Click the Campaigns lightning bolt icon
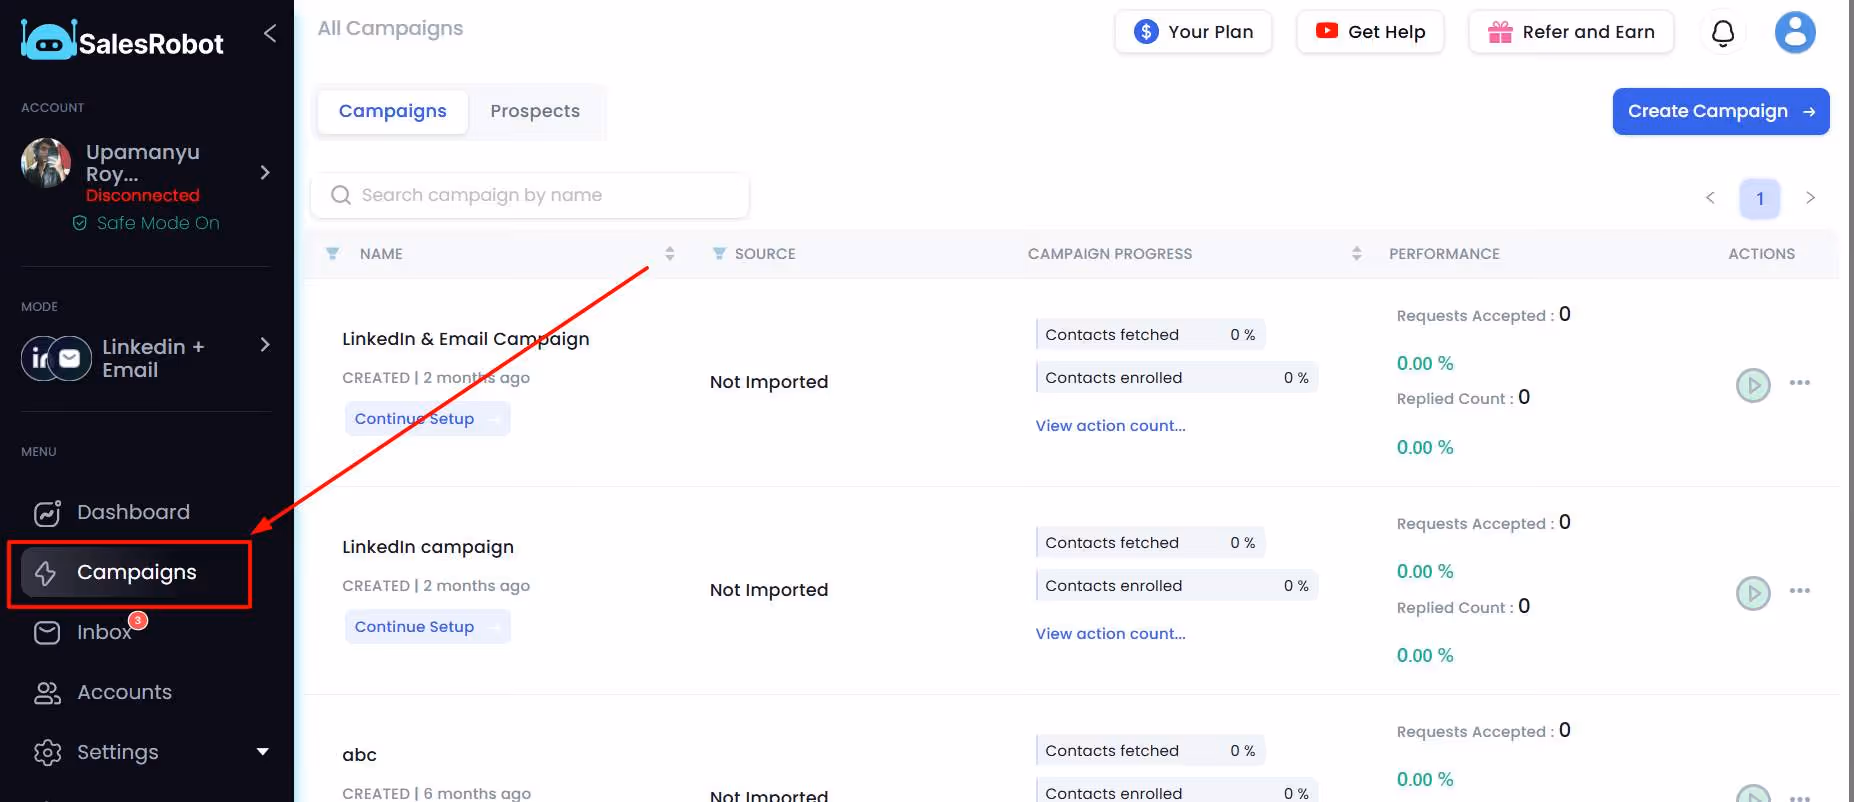Viewport: 1854px width, 802px height. [x=45, y=573]
